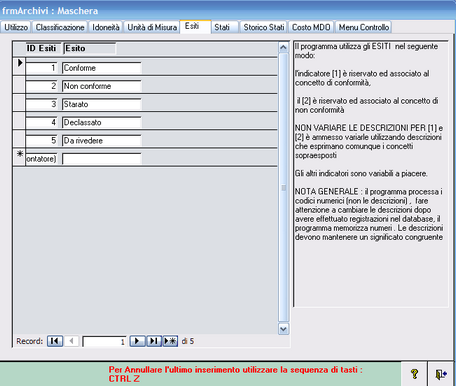Viewport: 456px width, 386px height.
Task: Click the Esito column header
Action: coord(89,48)
